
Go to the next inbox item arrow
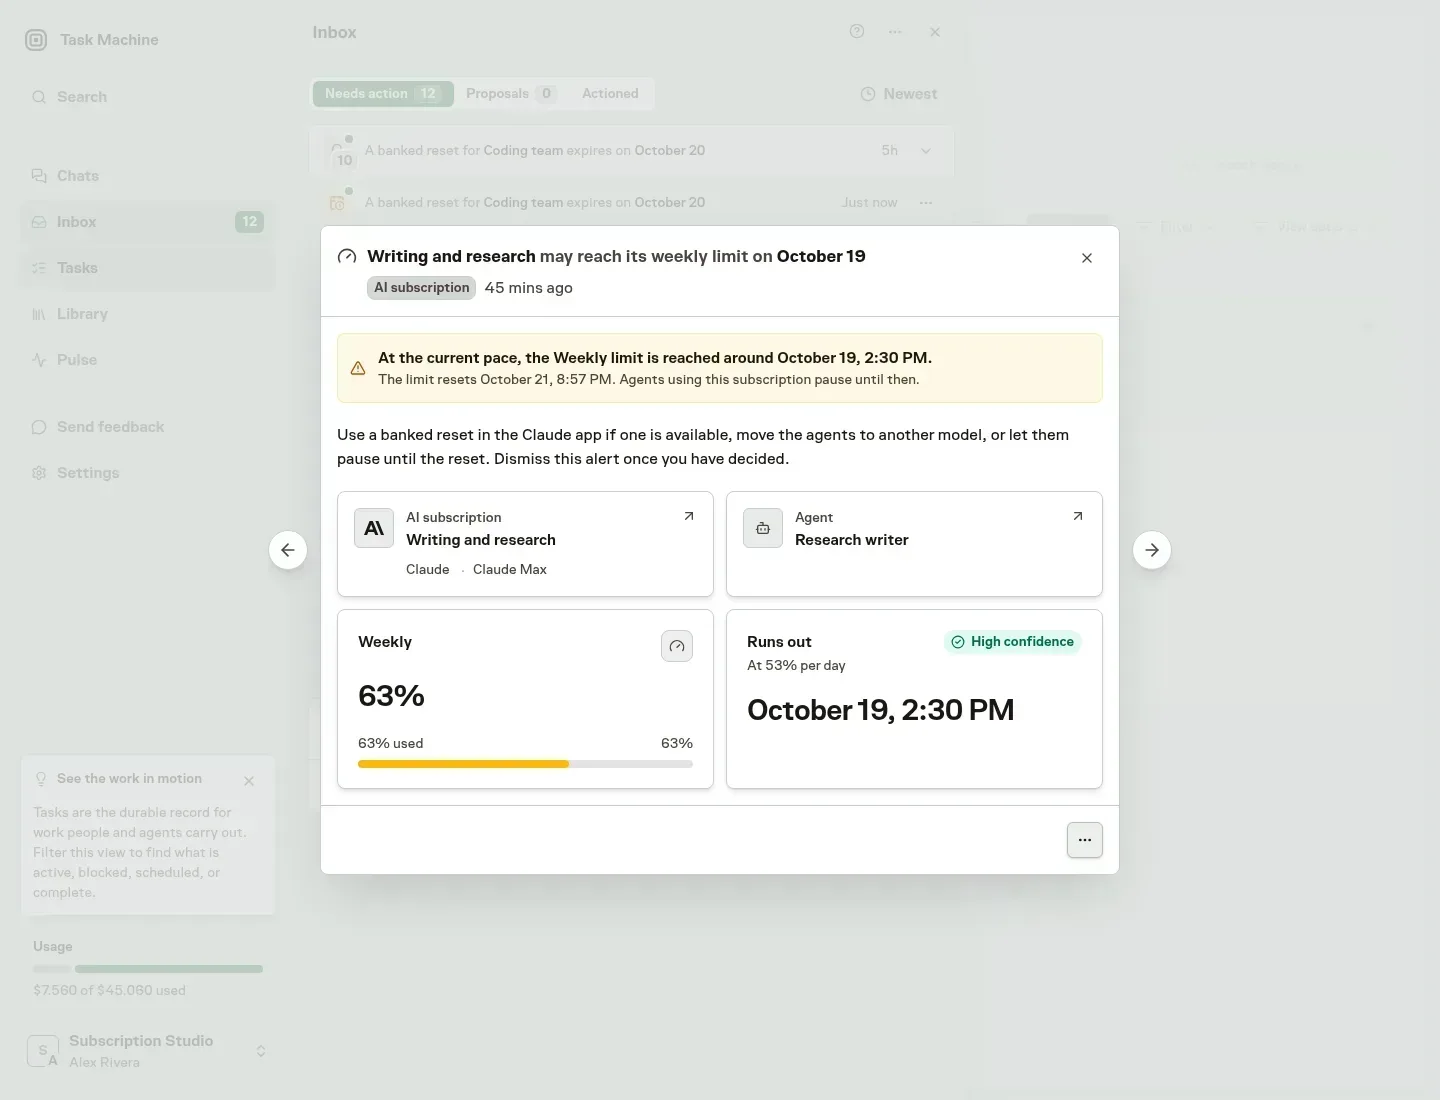(1152, 550)
